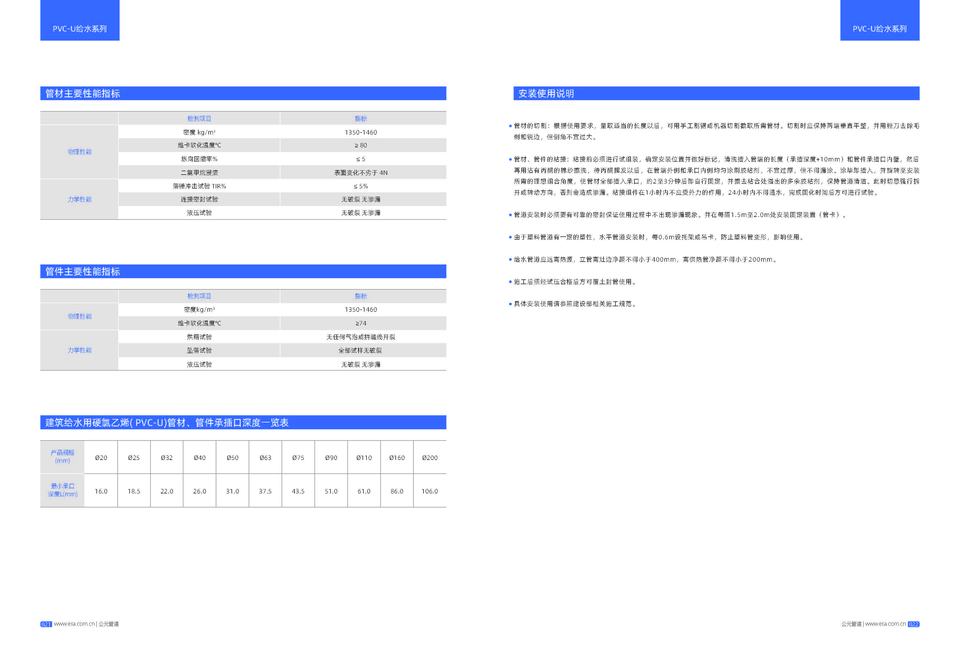Select the Ø20 product size cell
960x656 pixels.
coord(101,457)
